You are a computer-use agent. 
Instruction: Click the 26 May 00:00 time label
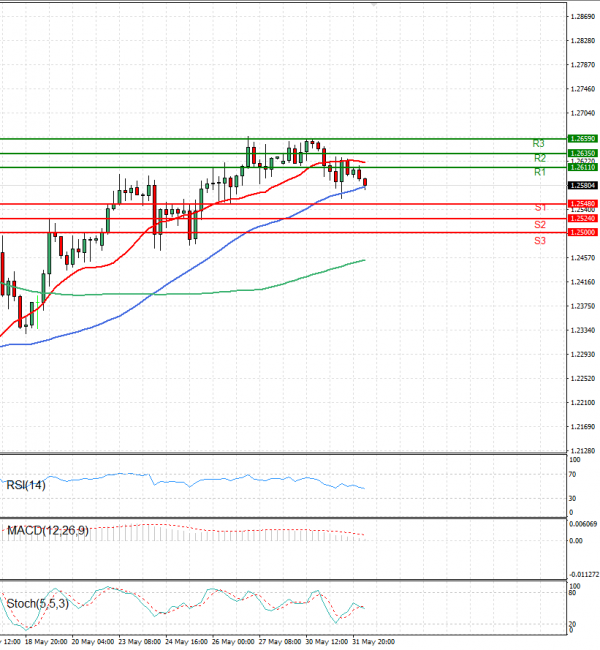(x=230, y=641)
